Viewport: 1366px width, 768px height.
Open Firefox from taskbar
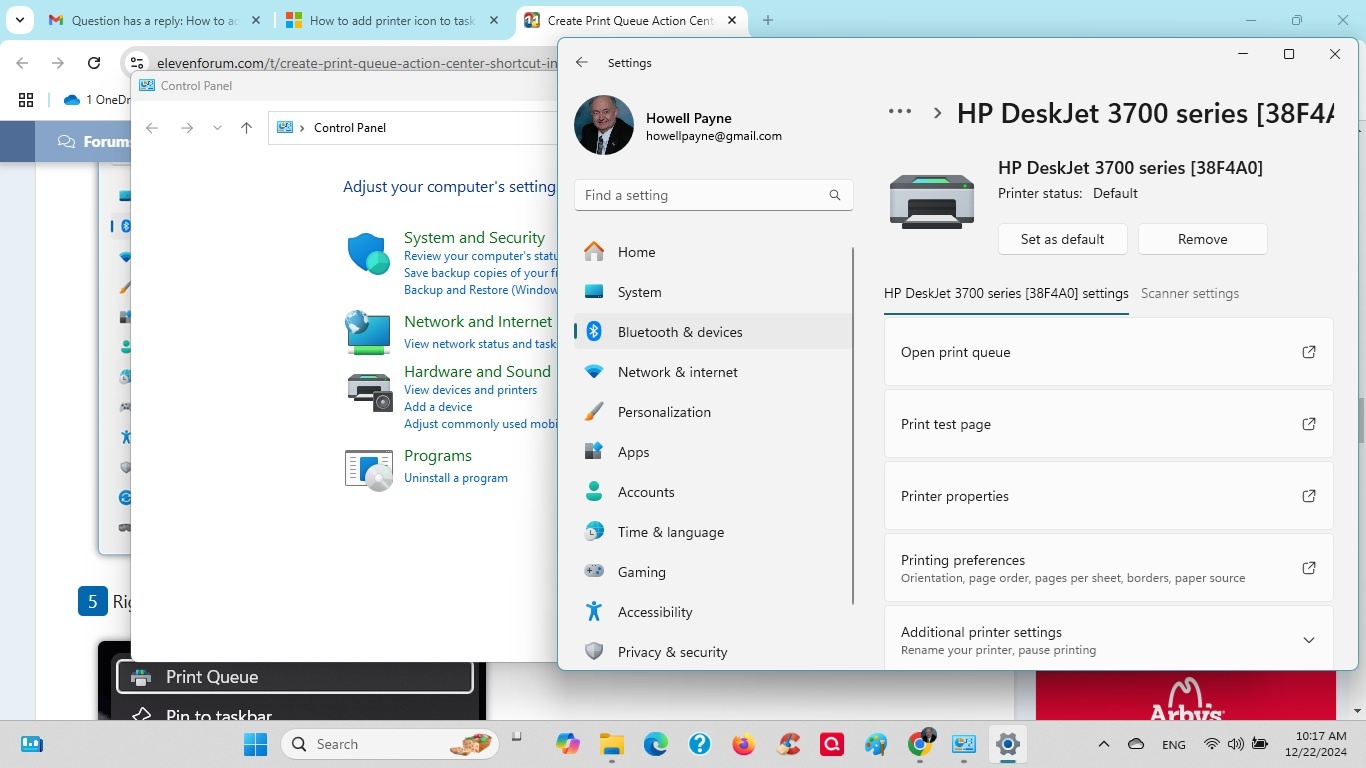(x=743, y=744)
